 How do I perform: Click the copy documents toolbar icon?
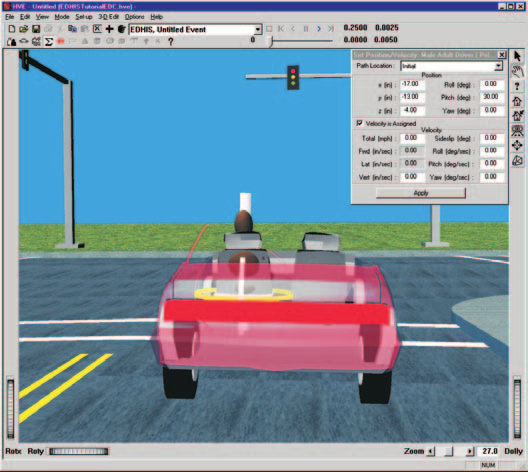point(72,29)
